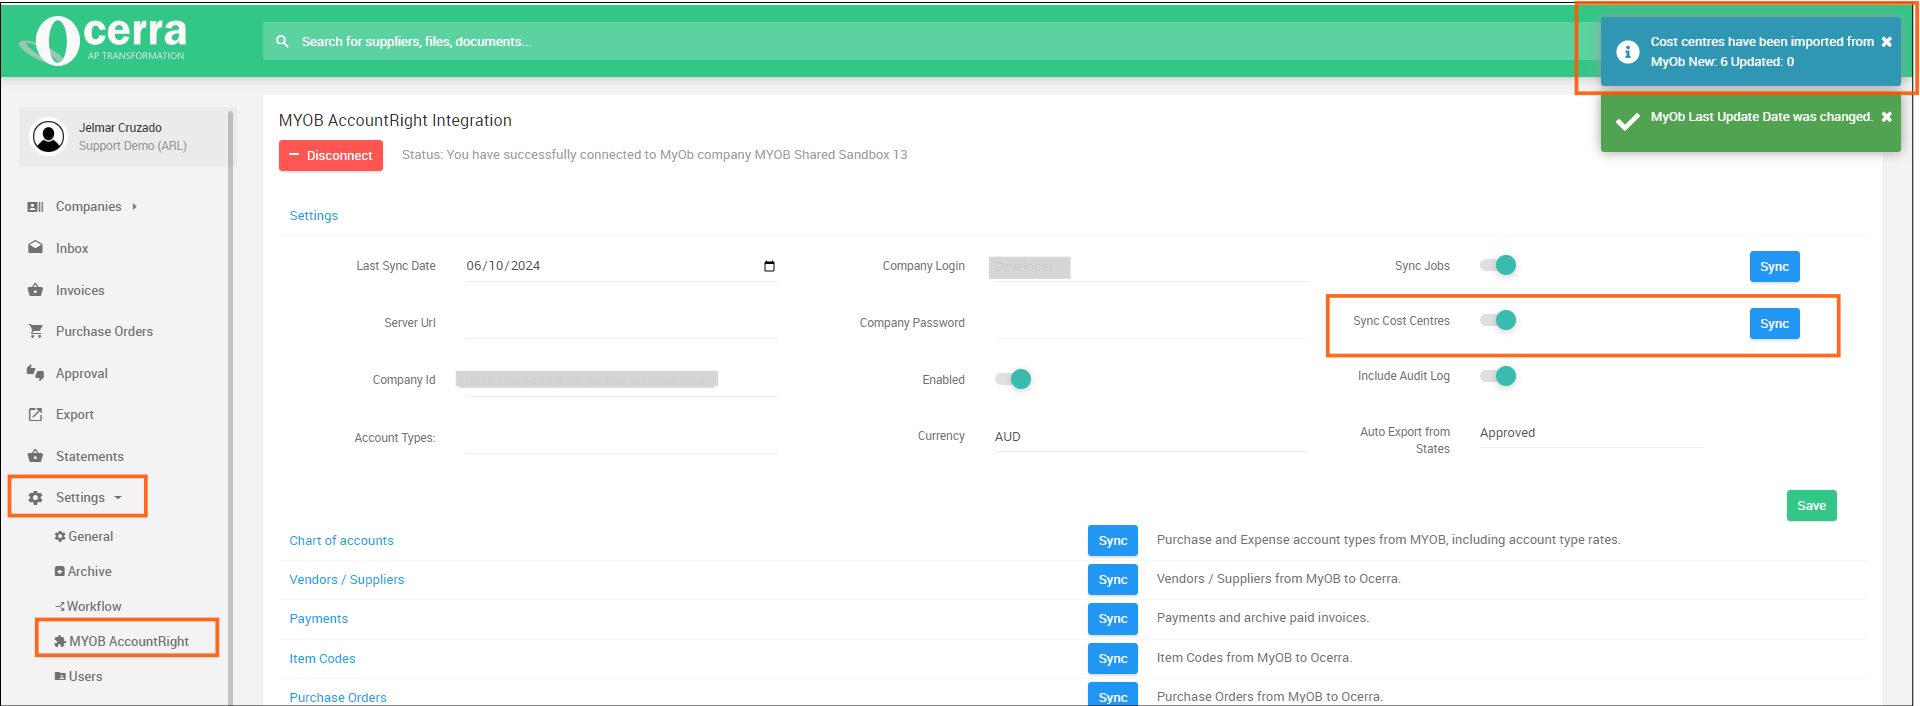Click the Last Sync Date value
The height and width of the screenshot is (706, 1920).
click(x=503, y=266)
